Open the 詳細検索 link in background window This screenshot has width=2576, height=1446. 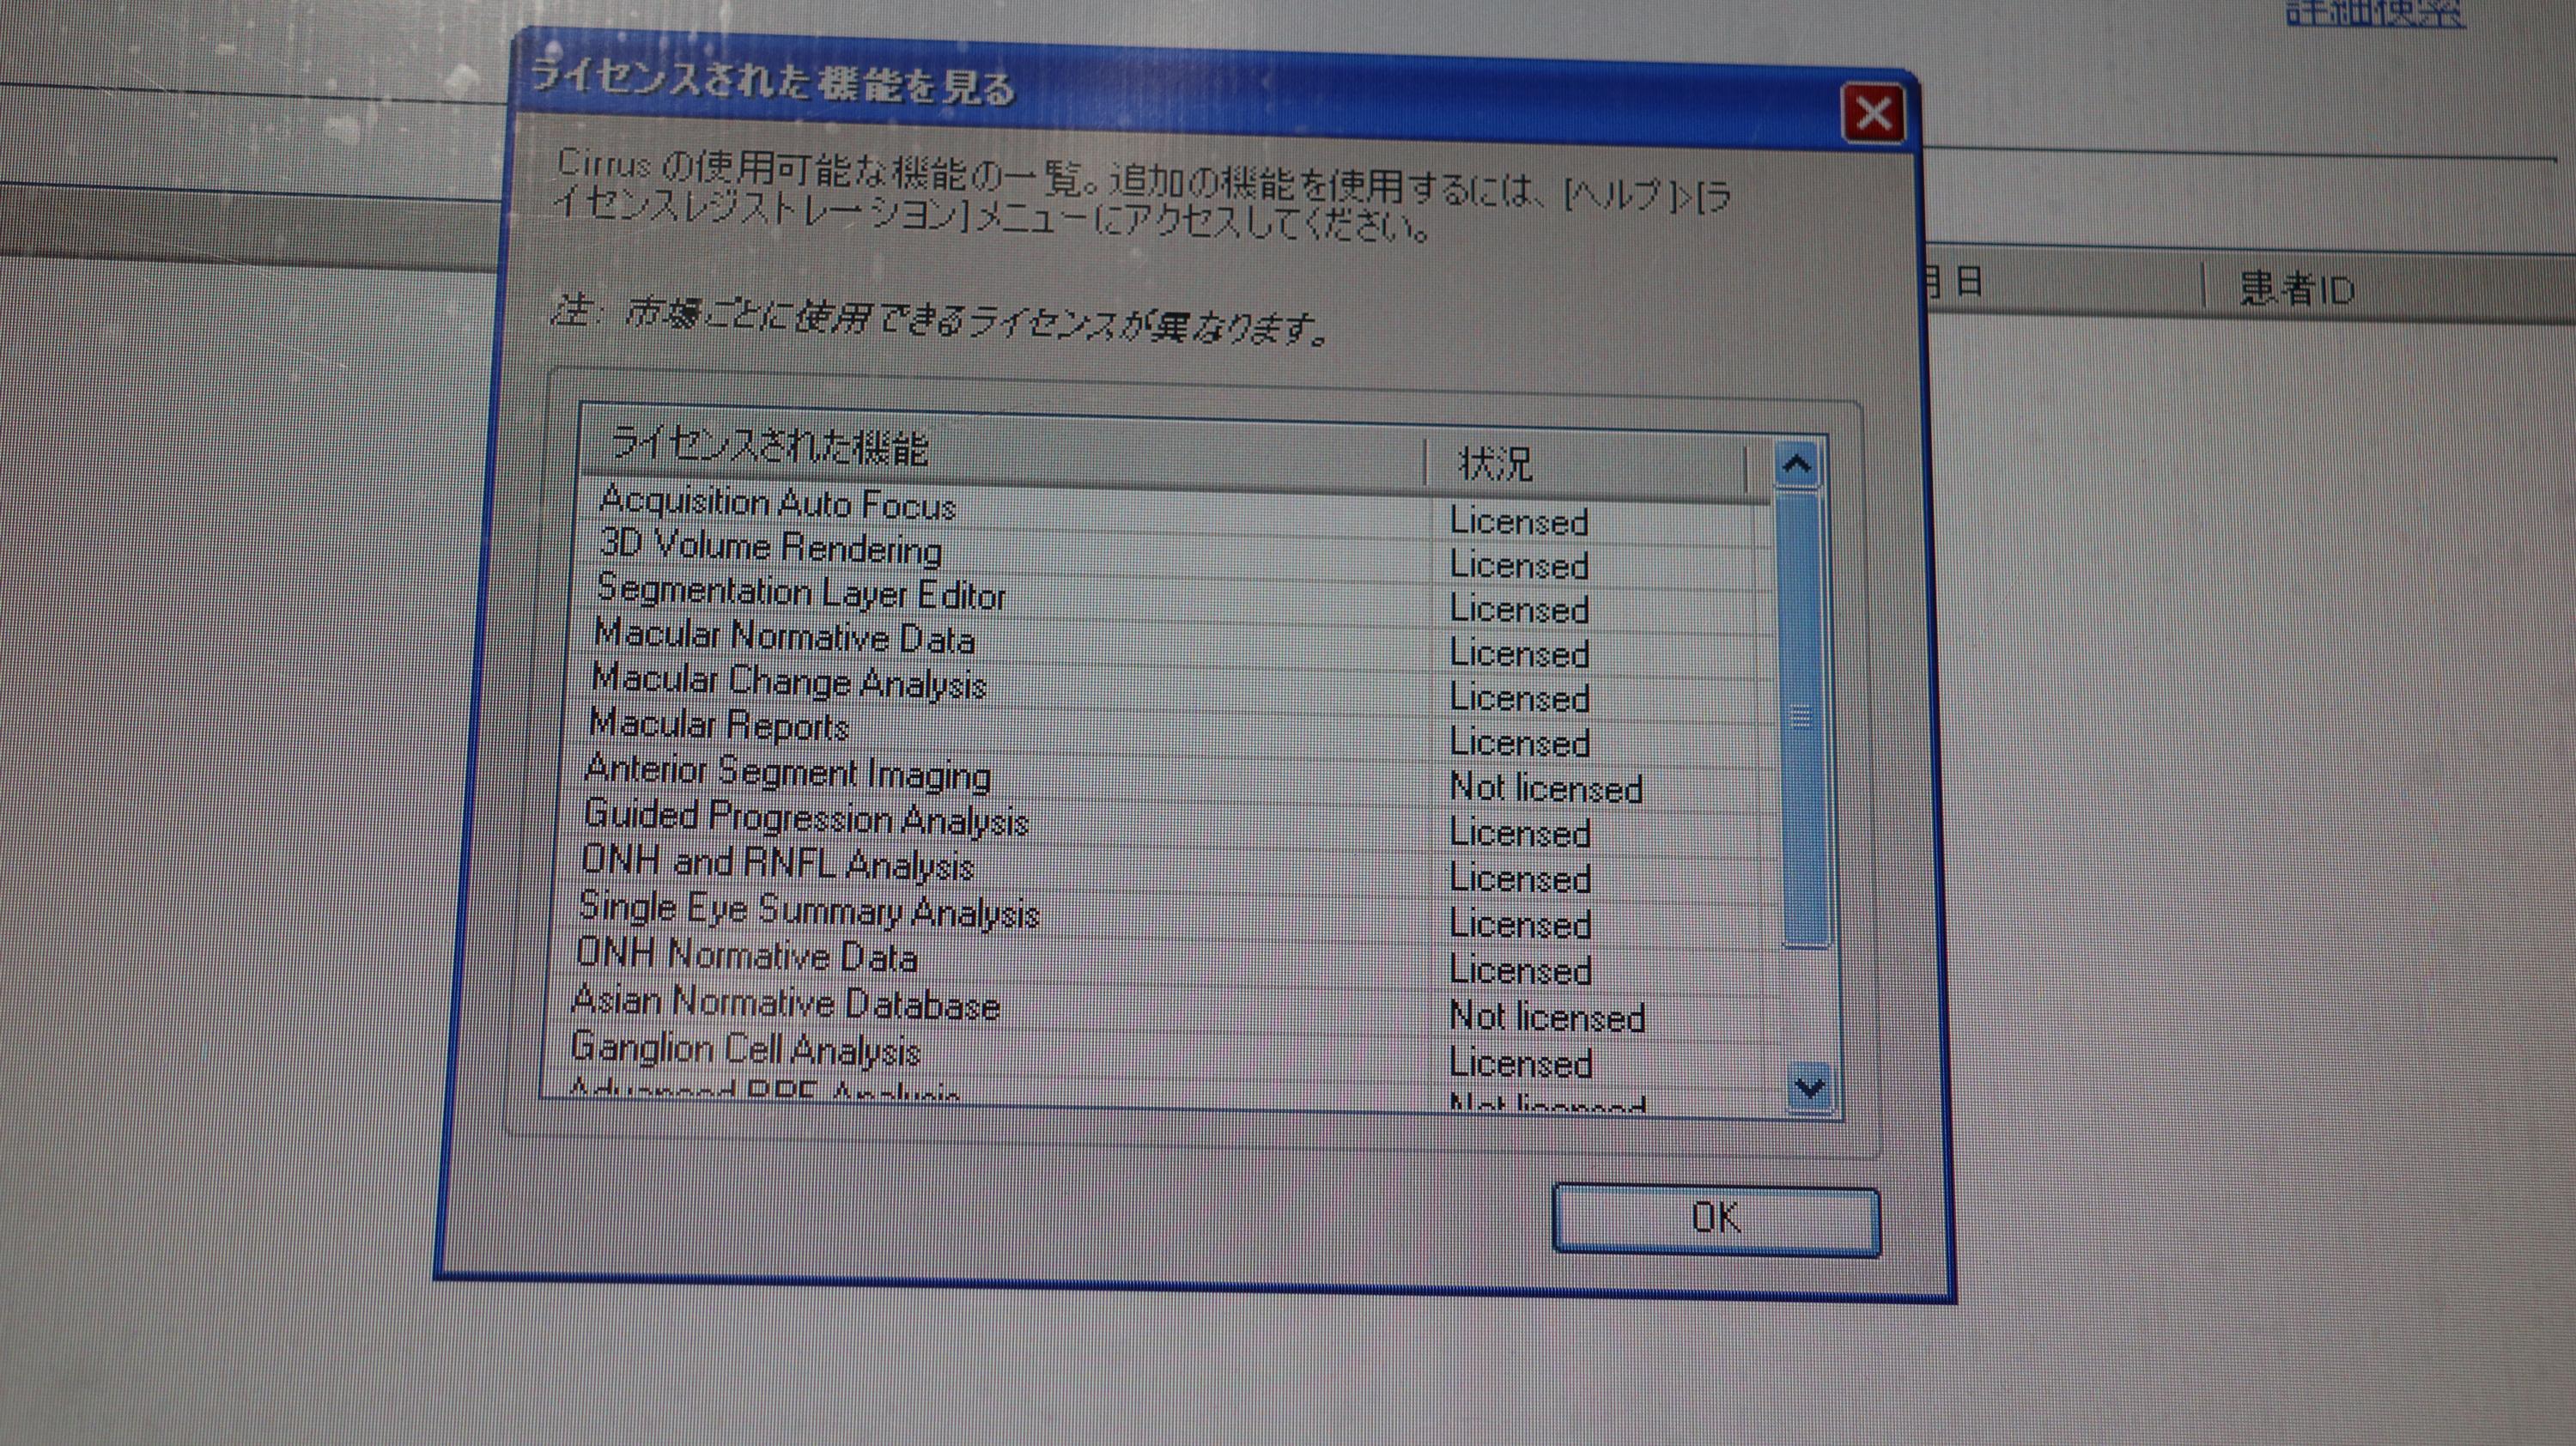tap(2375, 13)
